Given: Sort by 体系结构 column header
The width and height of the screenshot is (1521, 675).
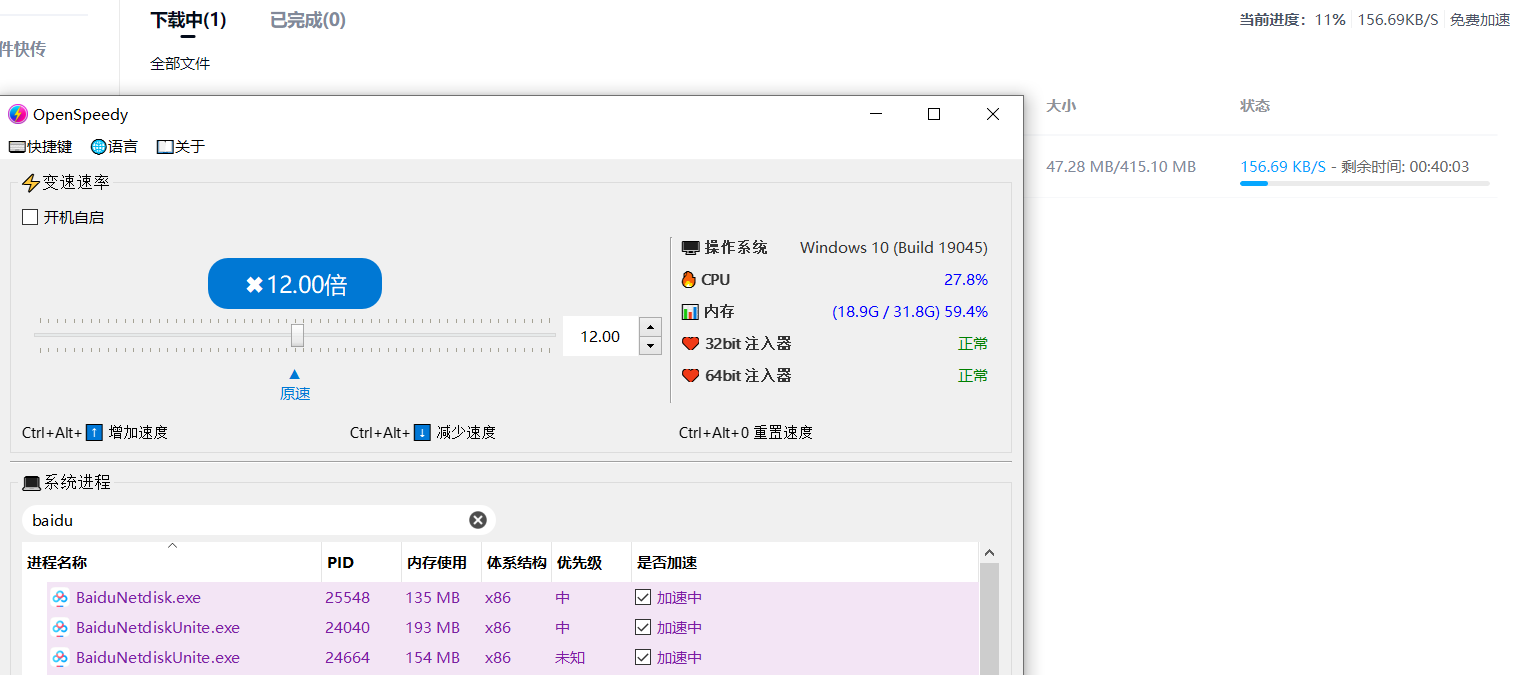Looking at the screenshot, I should click(x=517, y=563).
